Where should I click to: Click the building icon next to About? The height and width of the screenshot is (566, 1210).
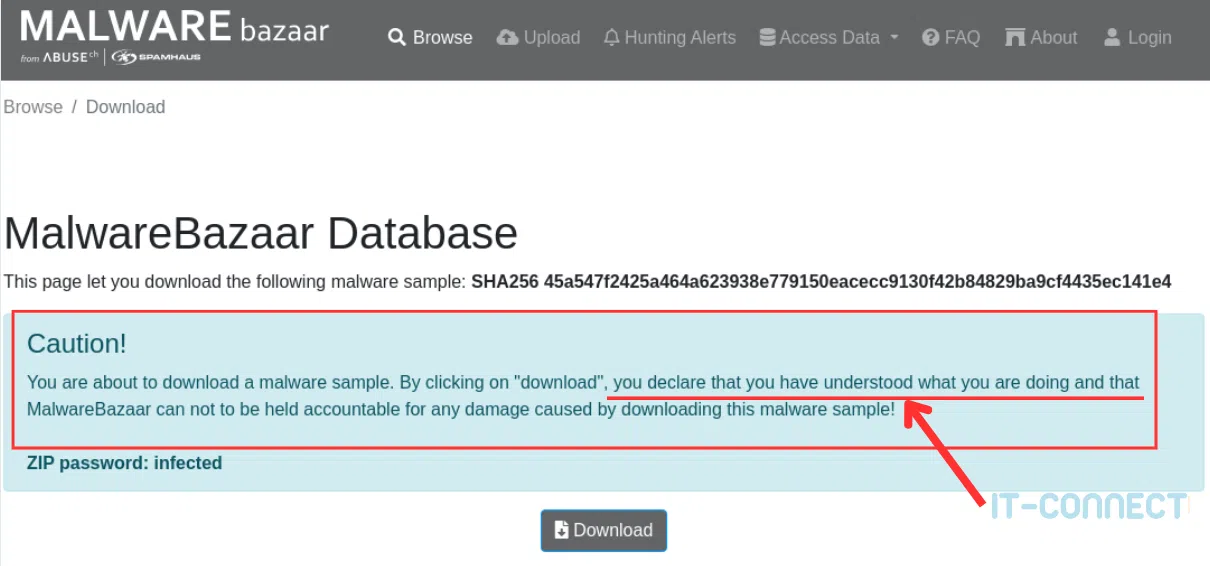1015,38
